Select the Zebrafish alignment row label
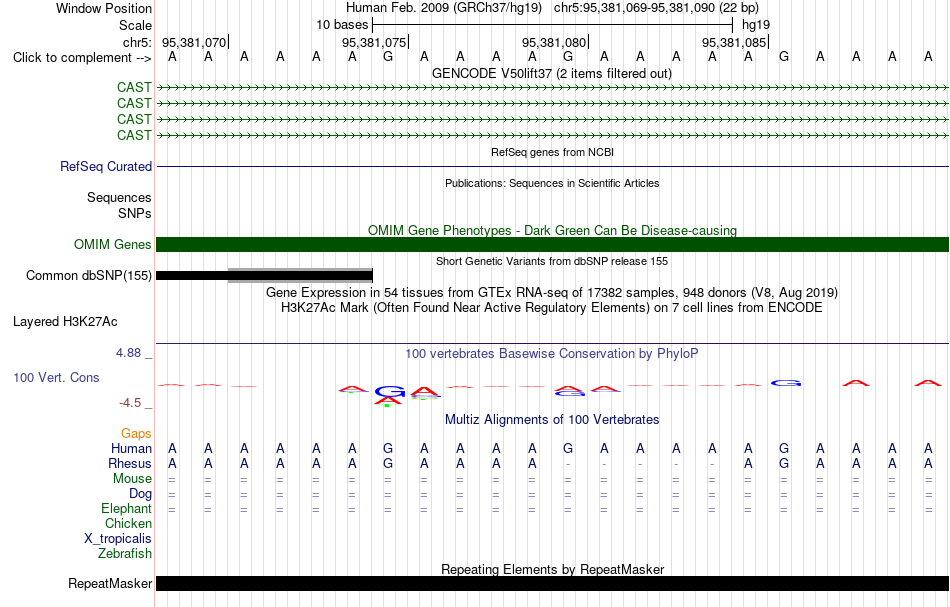 pos(125,554)
